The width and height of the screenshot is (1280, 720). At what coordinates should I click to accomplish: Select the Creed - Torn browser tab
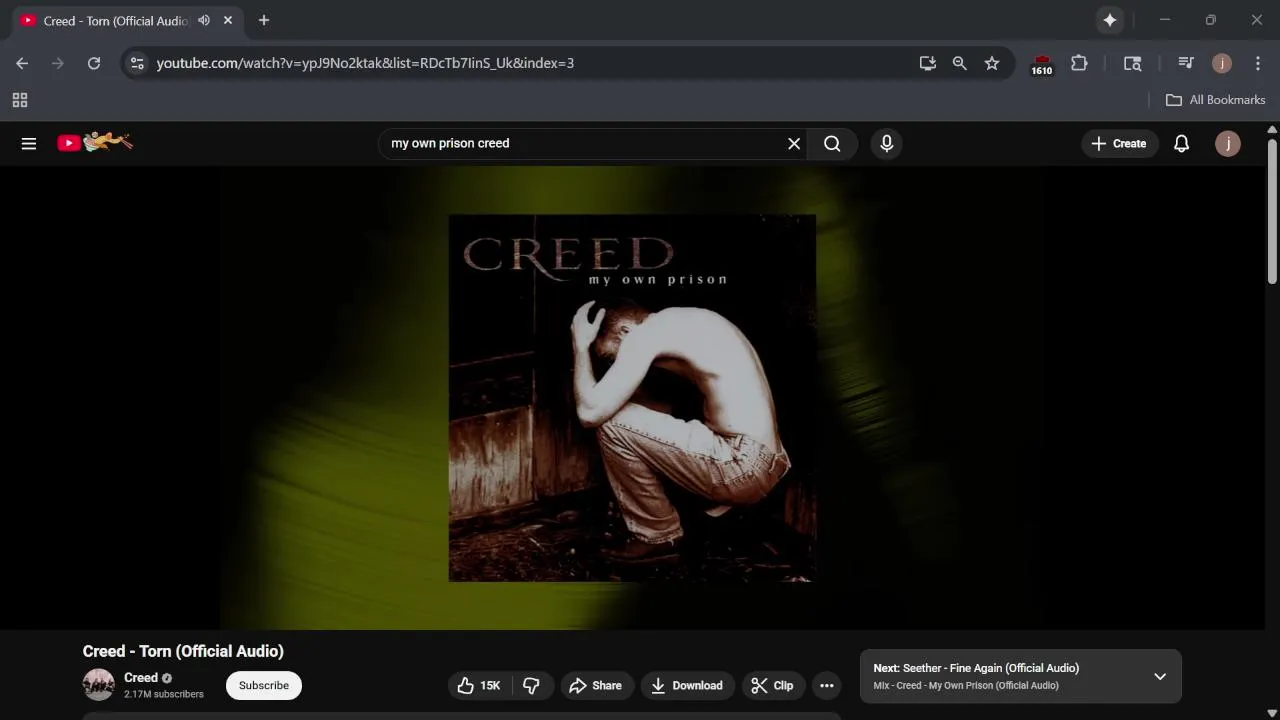[127, 20]
